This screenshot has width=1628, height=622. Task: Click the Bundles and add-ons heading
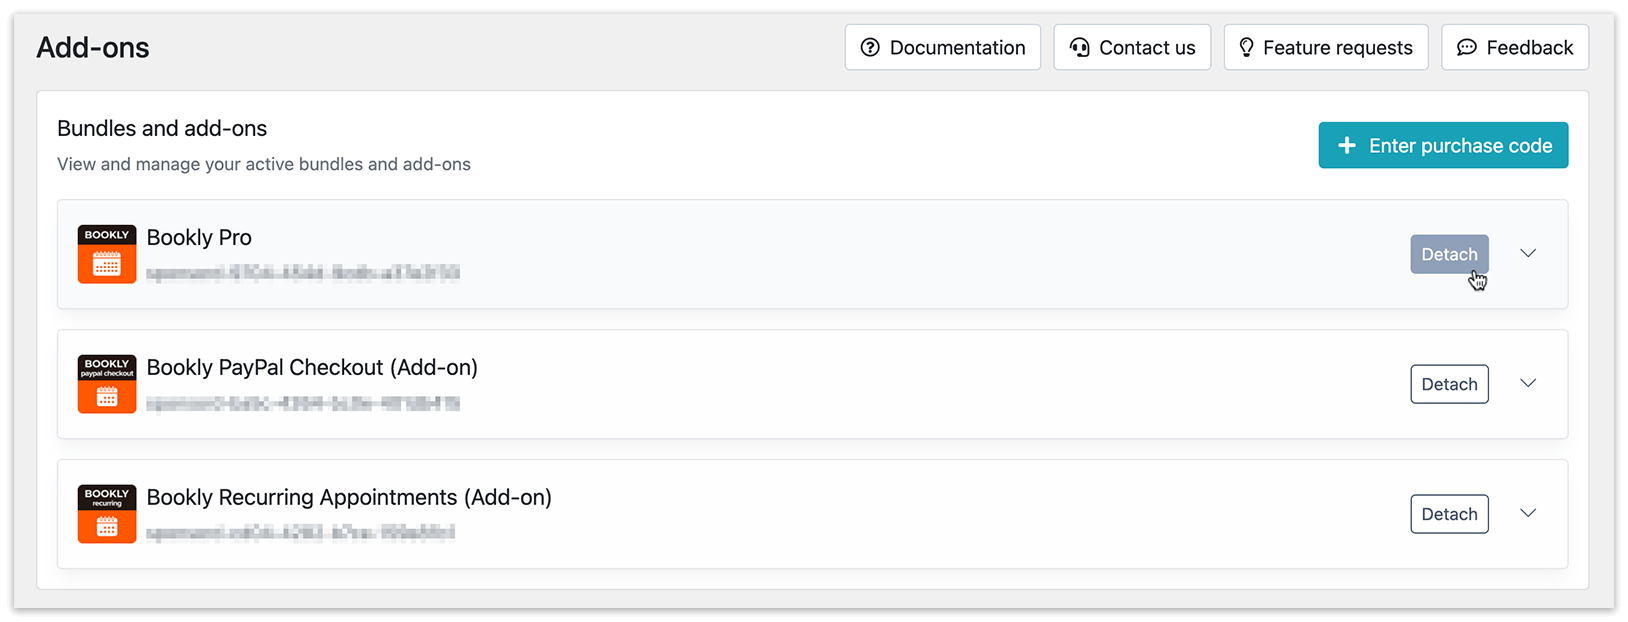click(x=162, y=128)
